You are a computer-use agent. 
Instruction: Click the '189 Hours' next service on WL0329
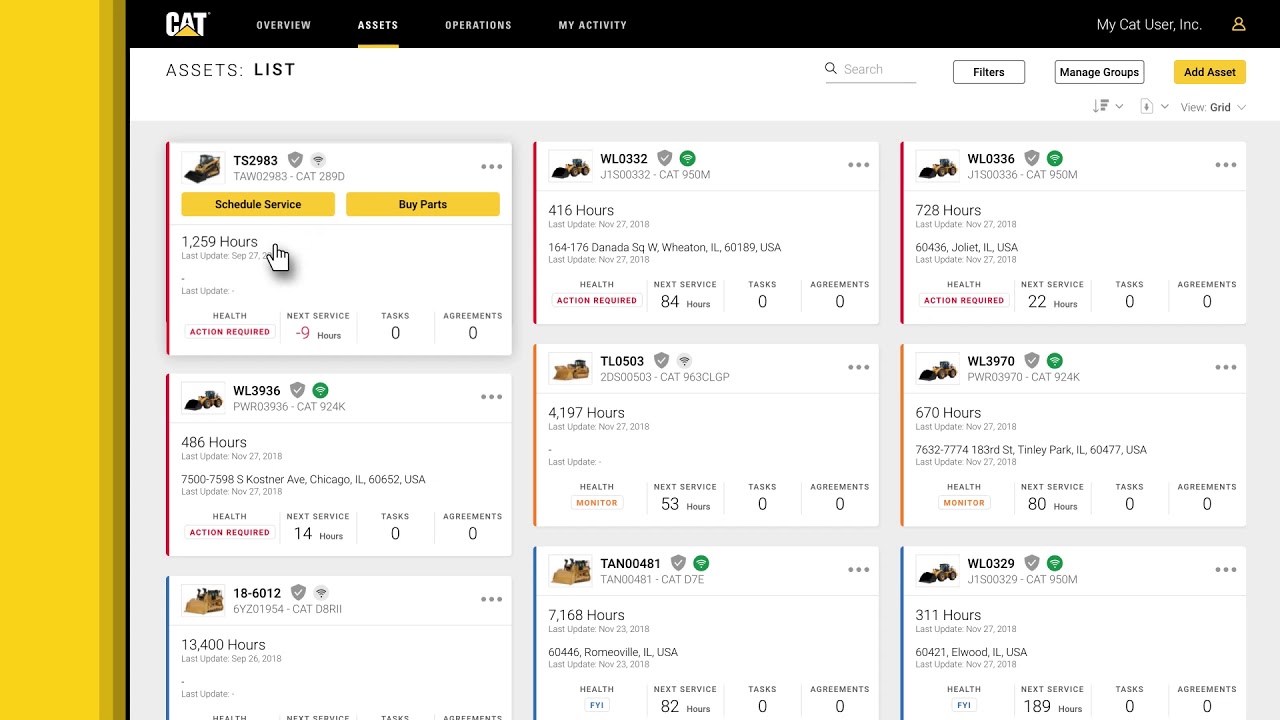tap(1052, 707)
